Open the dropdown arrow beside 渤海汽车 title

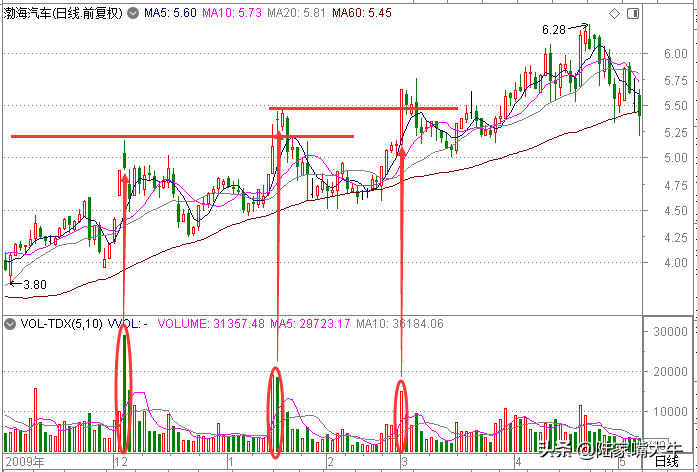coord(133,13)
